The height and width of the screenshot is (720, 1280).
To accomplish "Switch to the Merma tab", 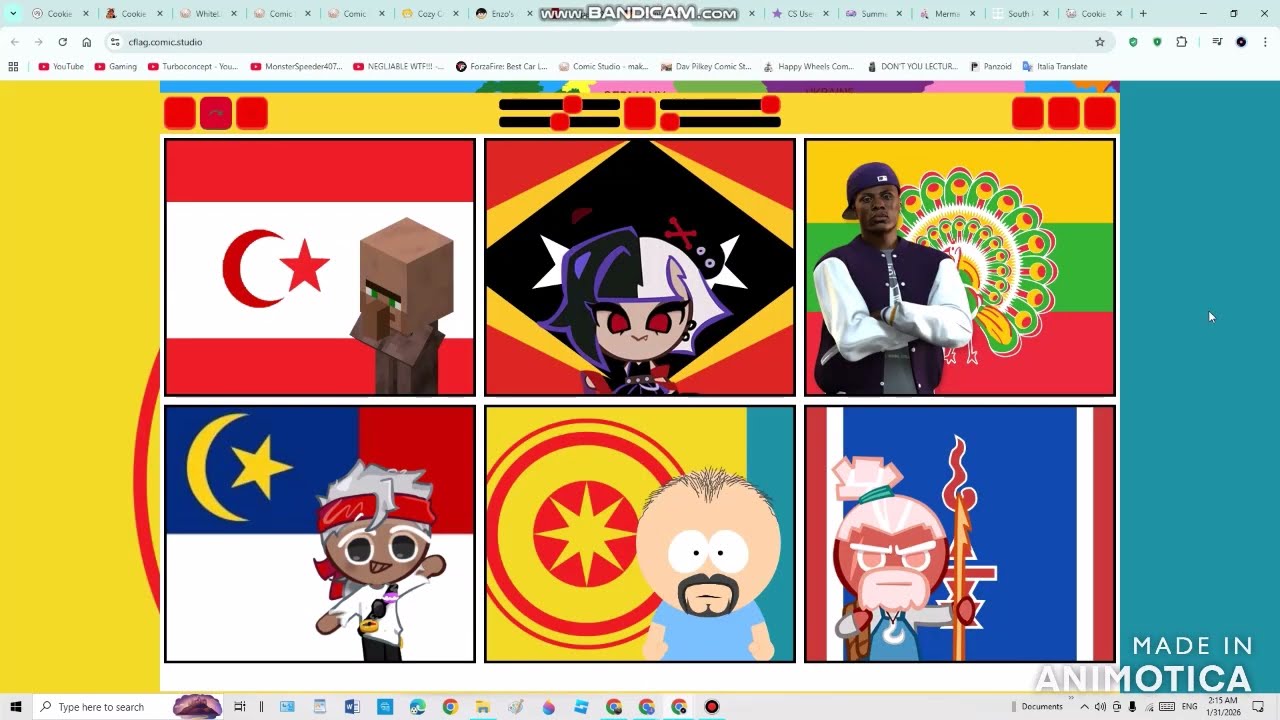I will (948, 14).
